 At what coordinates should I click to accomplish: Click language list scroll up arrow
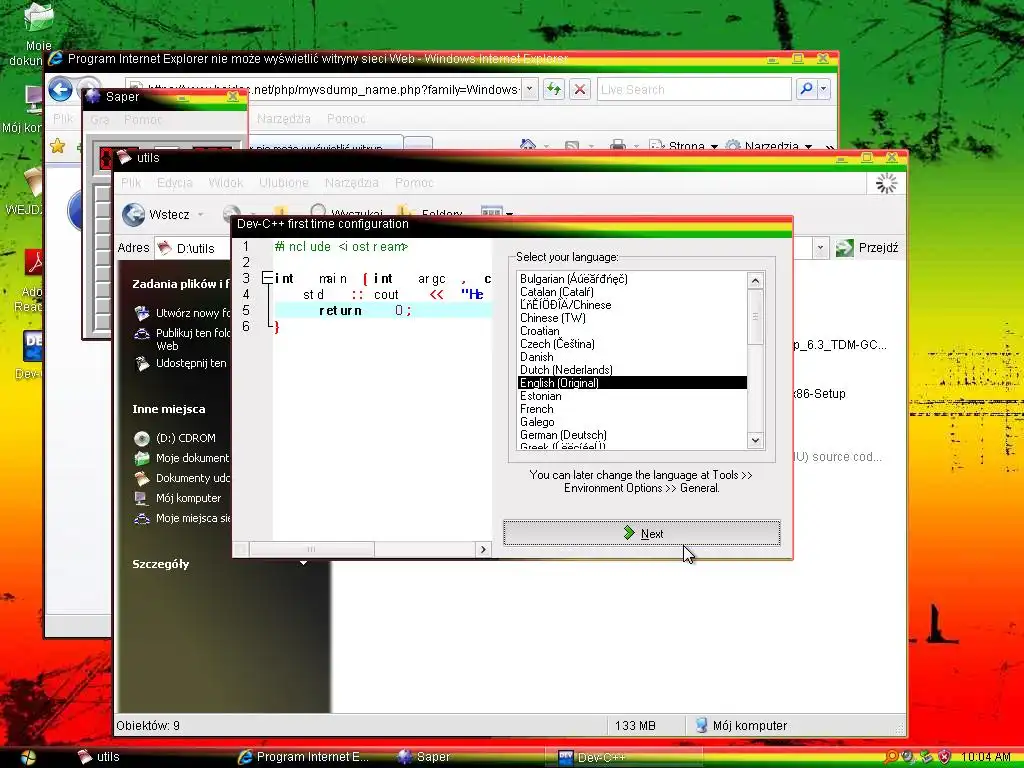coord(755,281)
